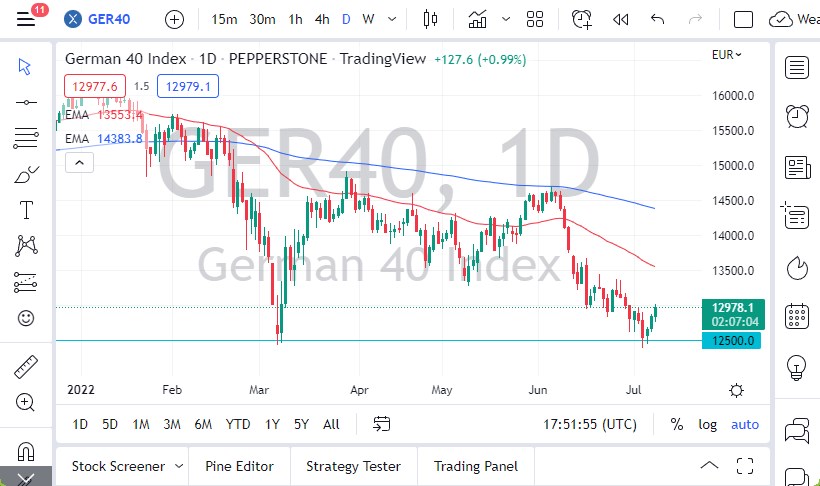Open the EUR currency dropdown

[726, 55]
